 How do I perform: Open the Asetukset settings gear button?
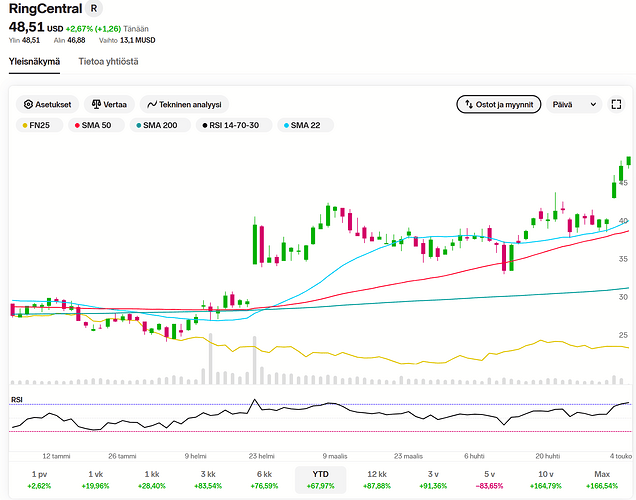pyautogui.click(x=47, y=105)
